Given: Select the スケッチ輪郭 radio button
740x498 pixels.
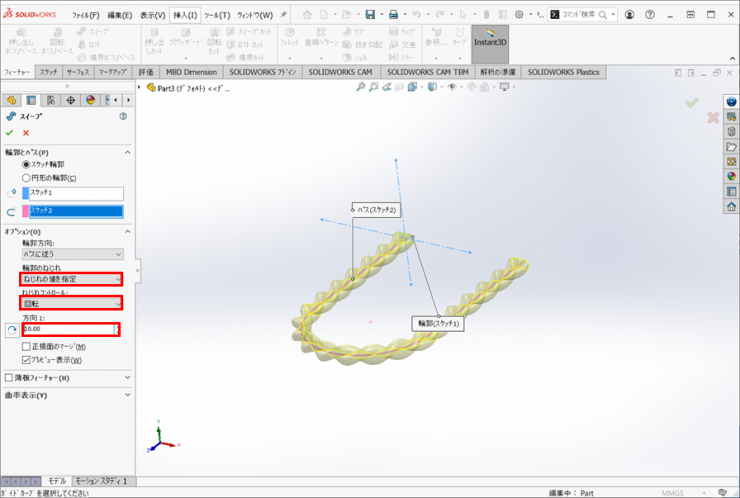Looking at the screenshot, I should (x=26, y=165).
